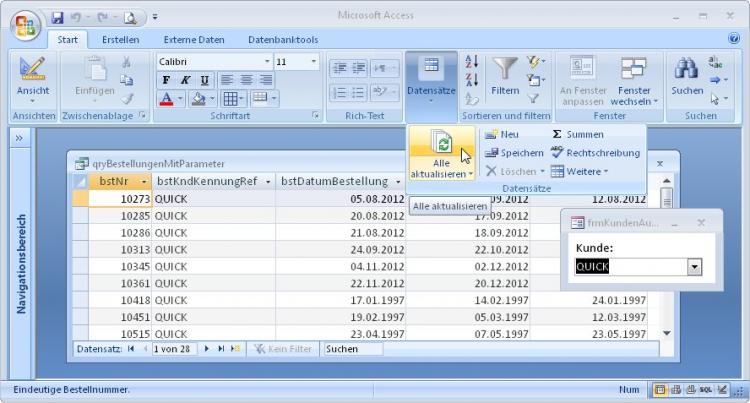Switch to the Erstellen ribbon tab
The image size is (750, 403).
pos(120,40)
